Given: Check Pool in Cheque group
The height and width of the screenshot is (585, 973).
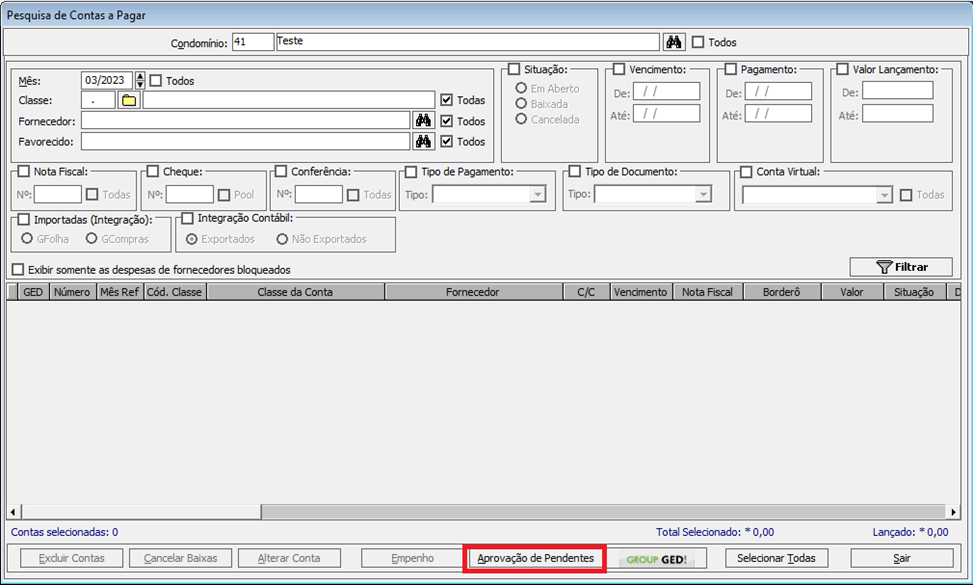Looking at the screenshot, I should point(224,195).
